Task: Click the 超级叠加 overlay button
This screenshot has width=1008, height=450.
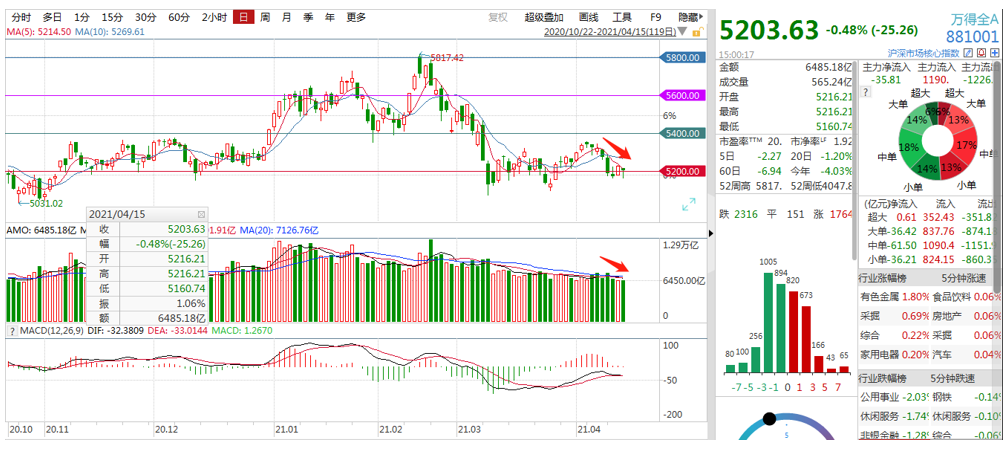Action: [x=544, y=17]
